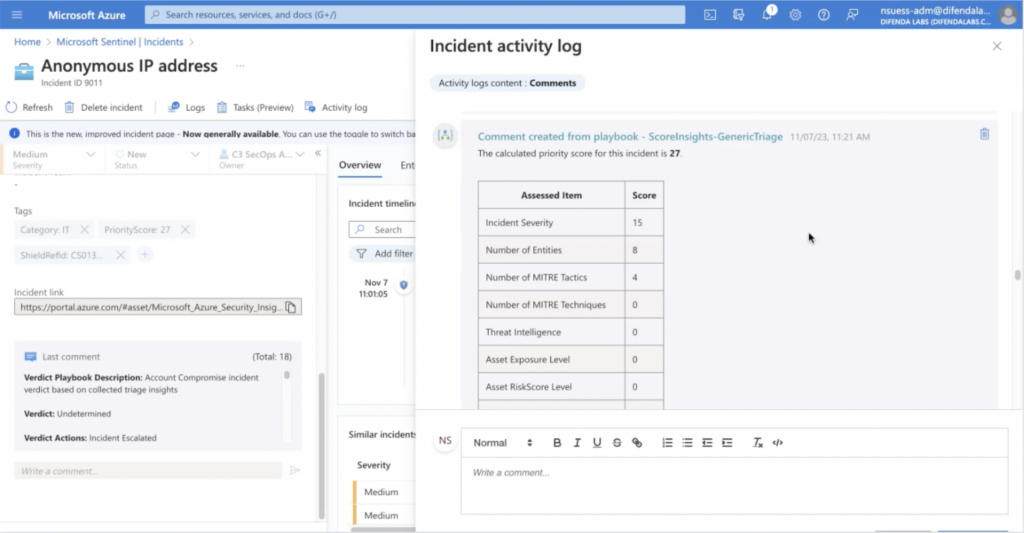1024x533 pixels.
Task: Open the Normal text style dropdown
Action: click(503, 443)
